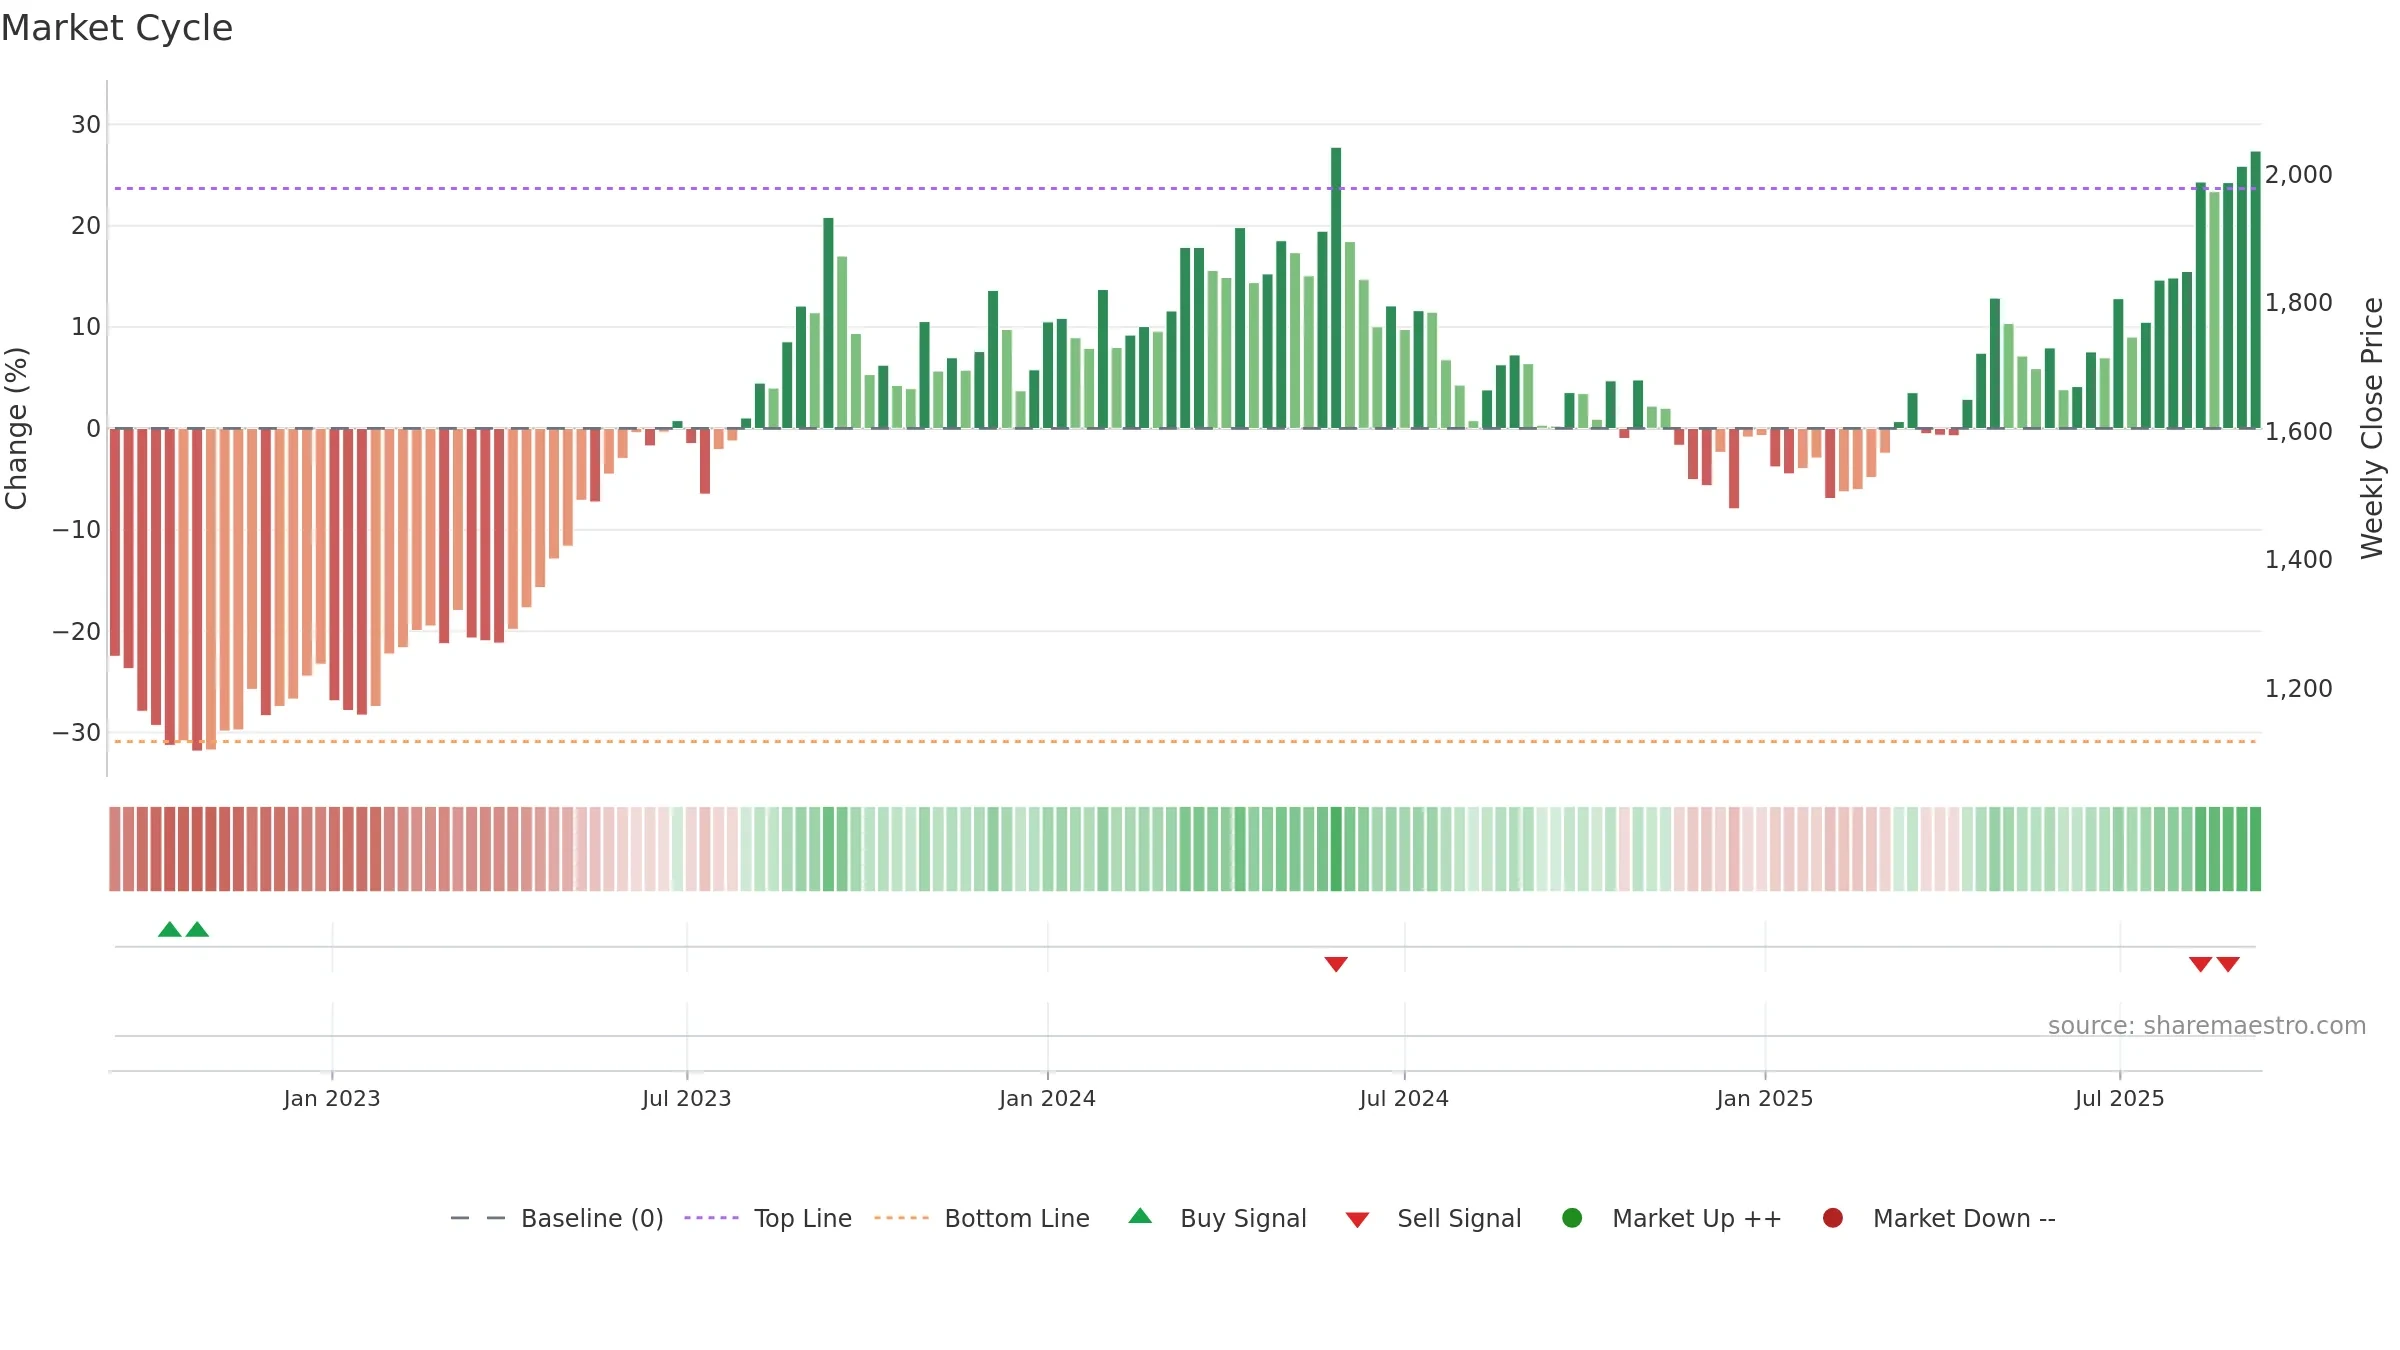This screenshot has height=1350, width=2400.
Task: Toggle the Buy Signal legend label
Action: [1243, 1218]
